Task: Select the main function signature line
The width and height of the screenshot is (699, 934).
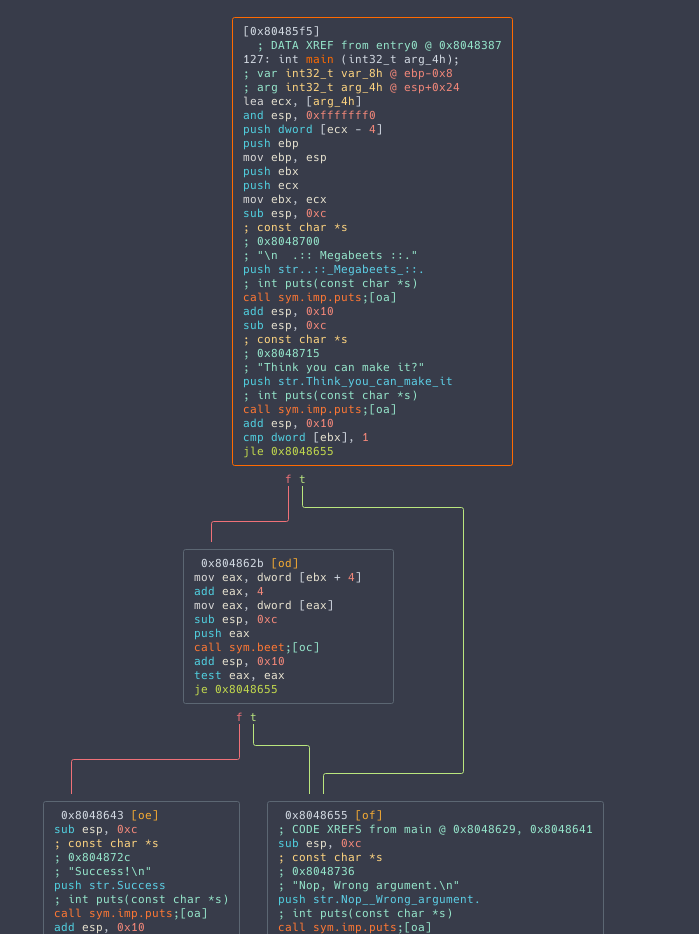Action: [351, 59]
